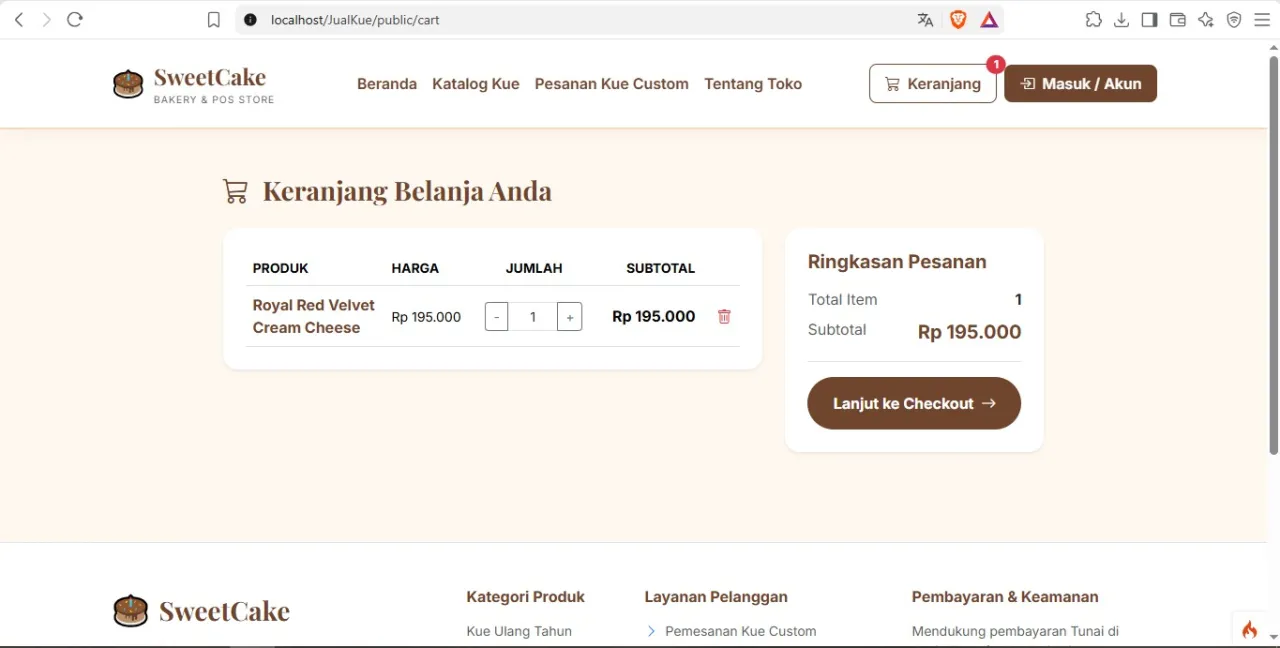Go to Pesanan Kue Custom page
Image resolution: width=1280 pixels, height=648 pixels.
[x=612, y=84]
